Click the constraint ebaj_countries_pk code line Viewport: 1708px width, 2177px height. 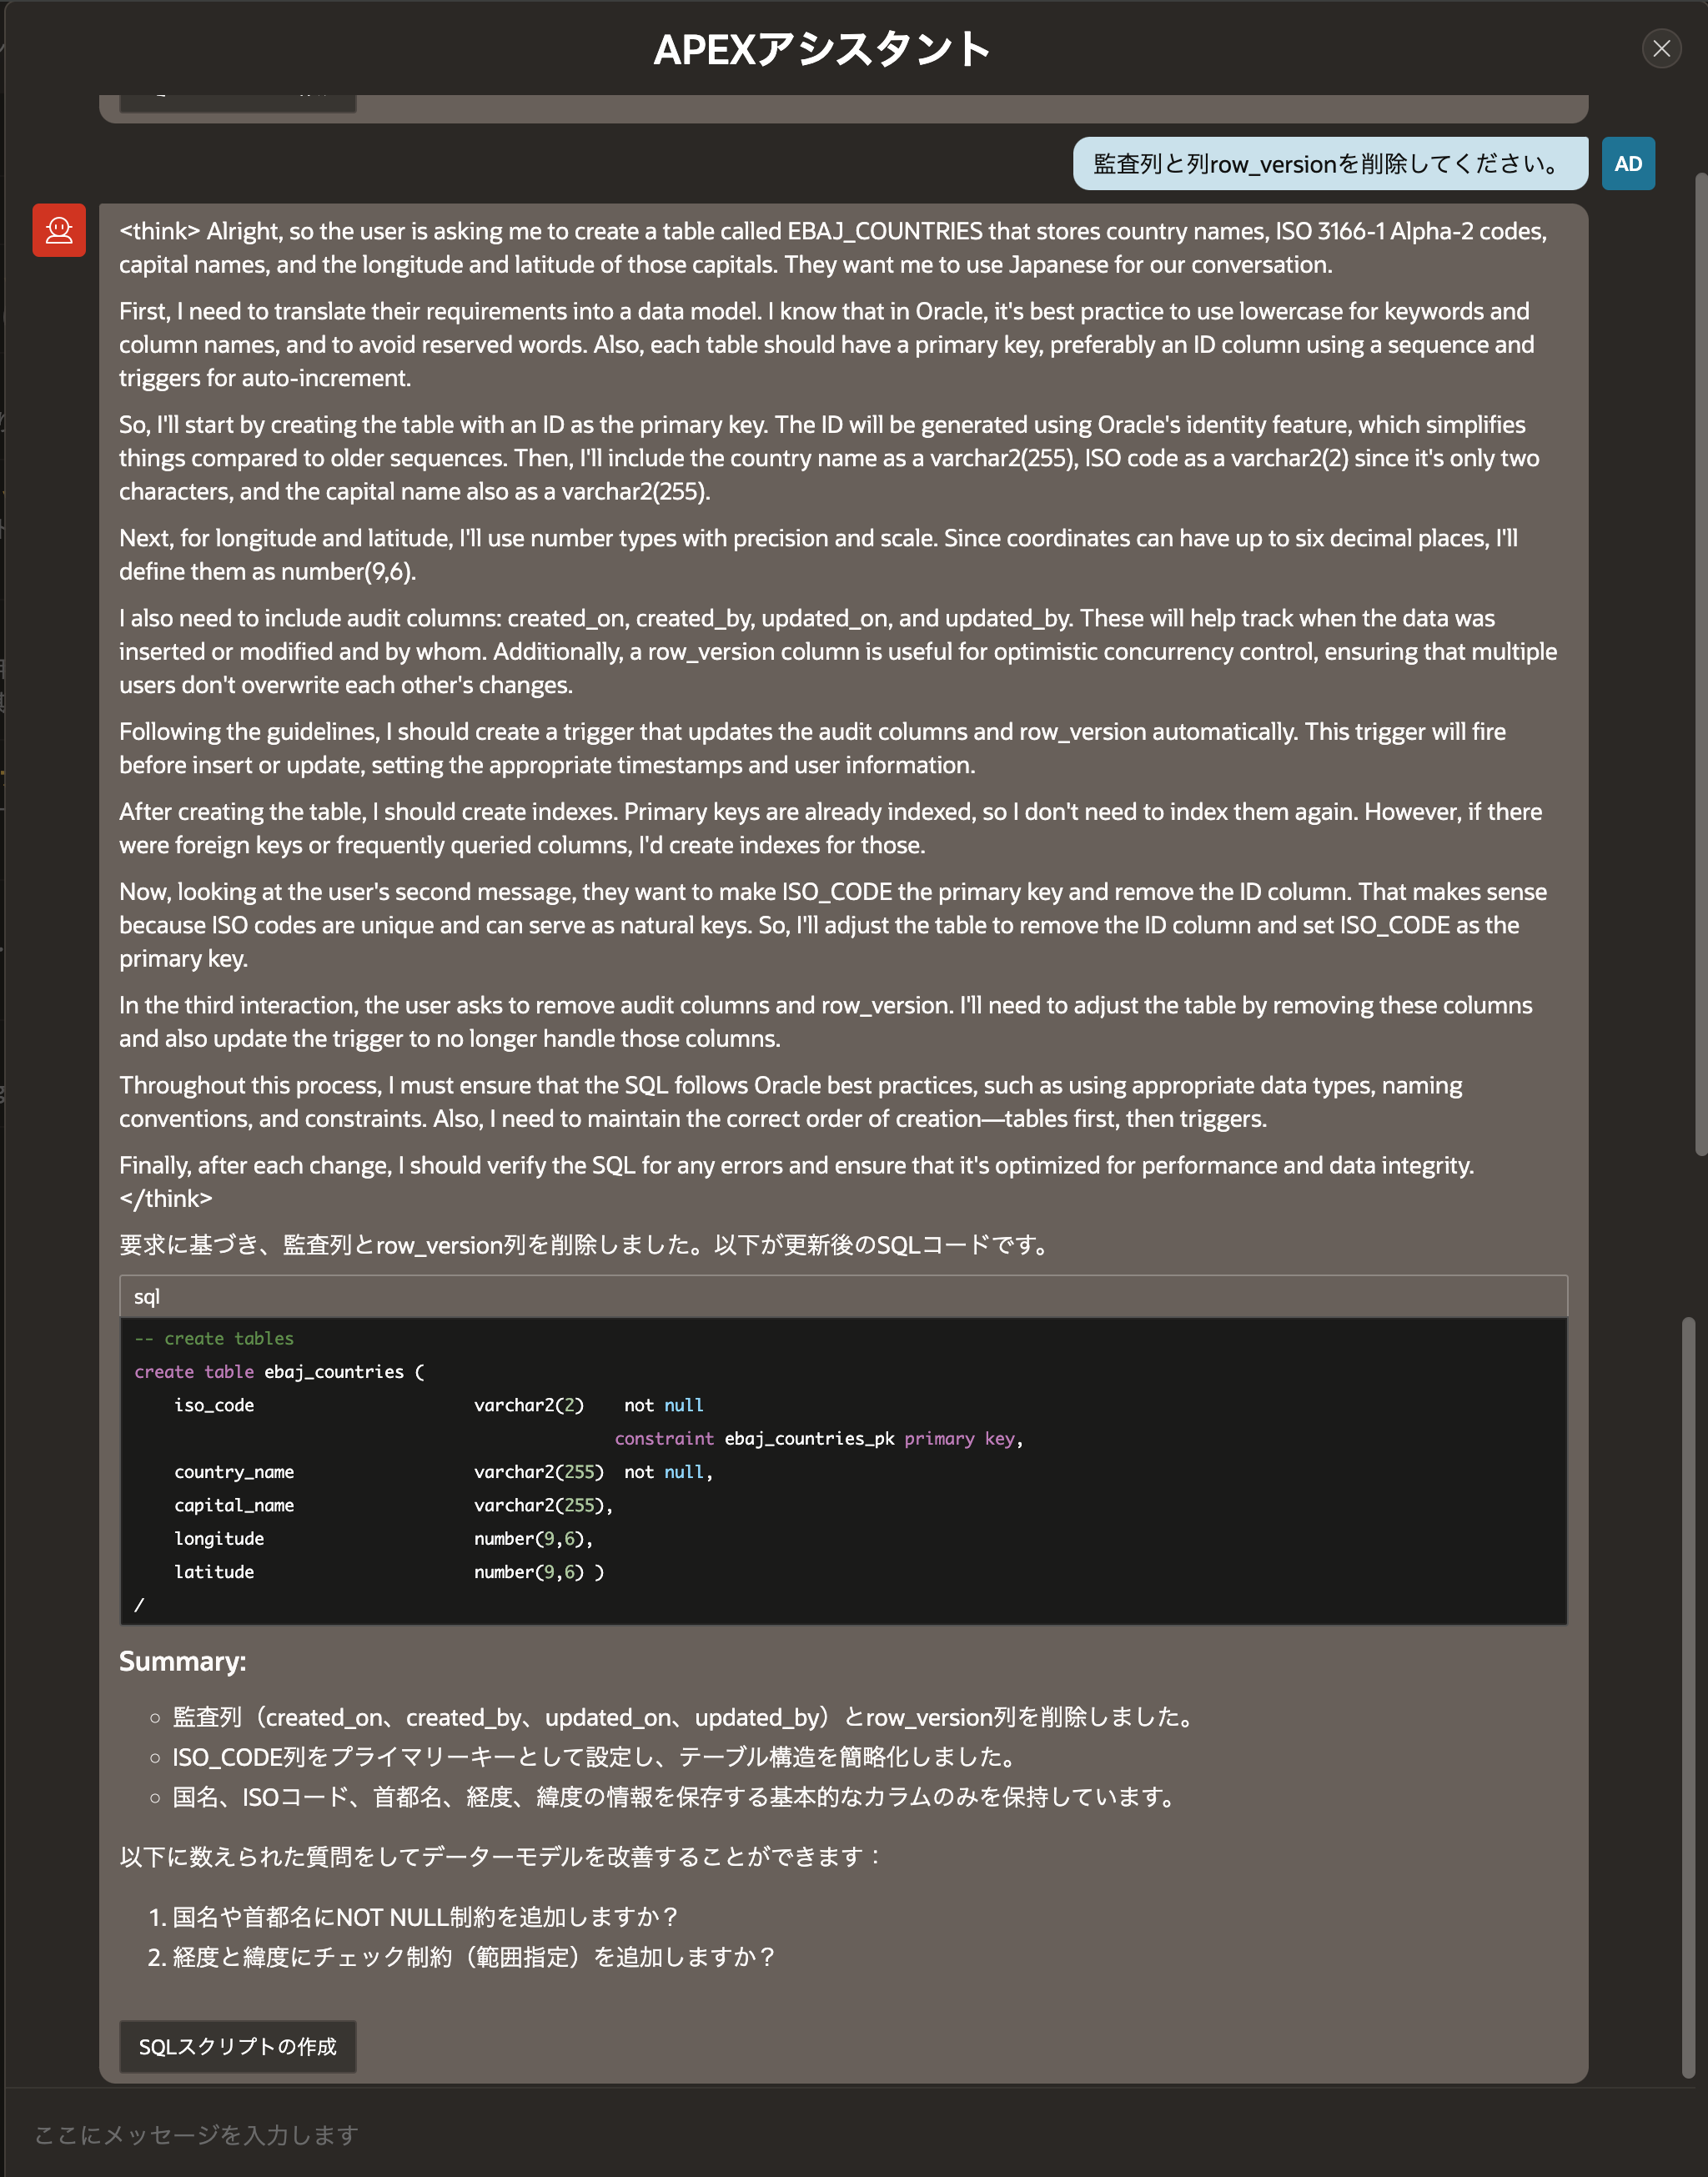818,1438
